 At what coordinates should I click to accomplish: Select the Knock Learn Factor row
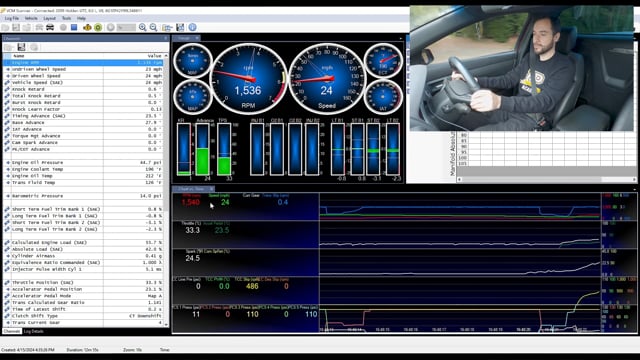[83, 109]
